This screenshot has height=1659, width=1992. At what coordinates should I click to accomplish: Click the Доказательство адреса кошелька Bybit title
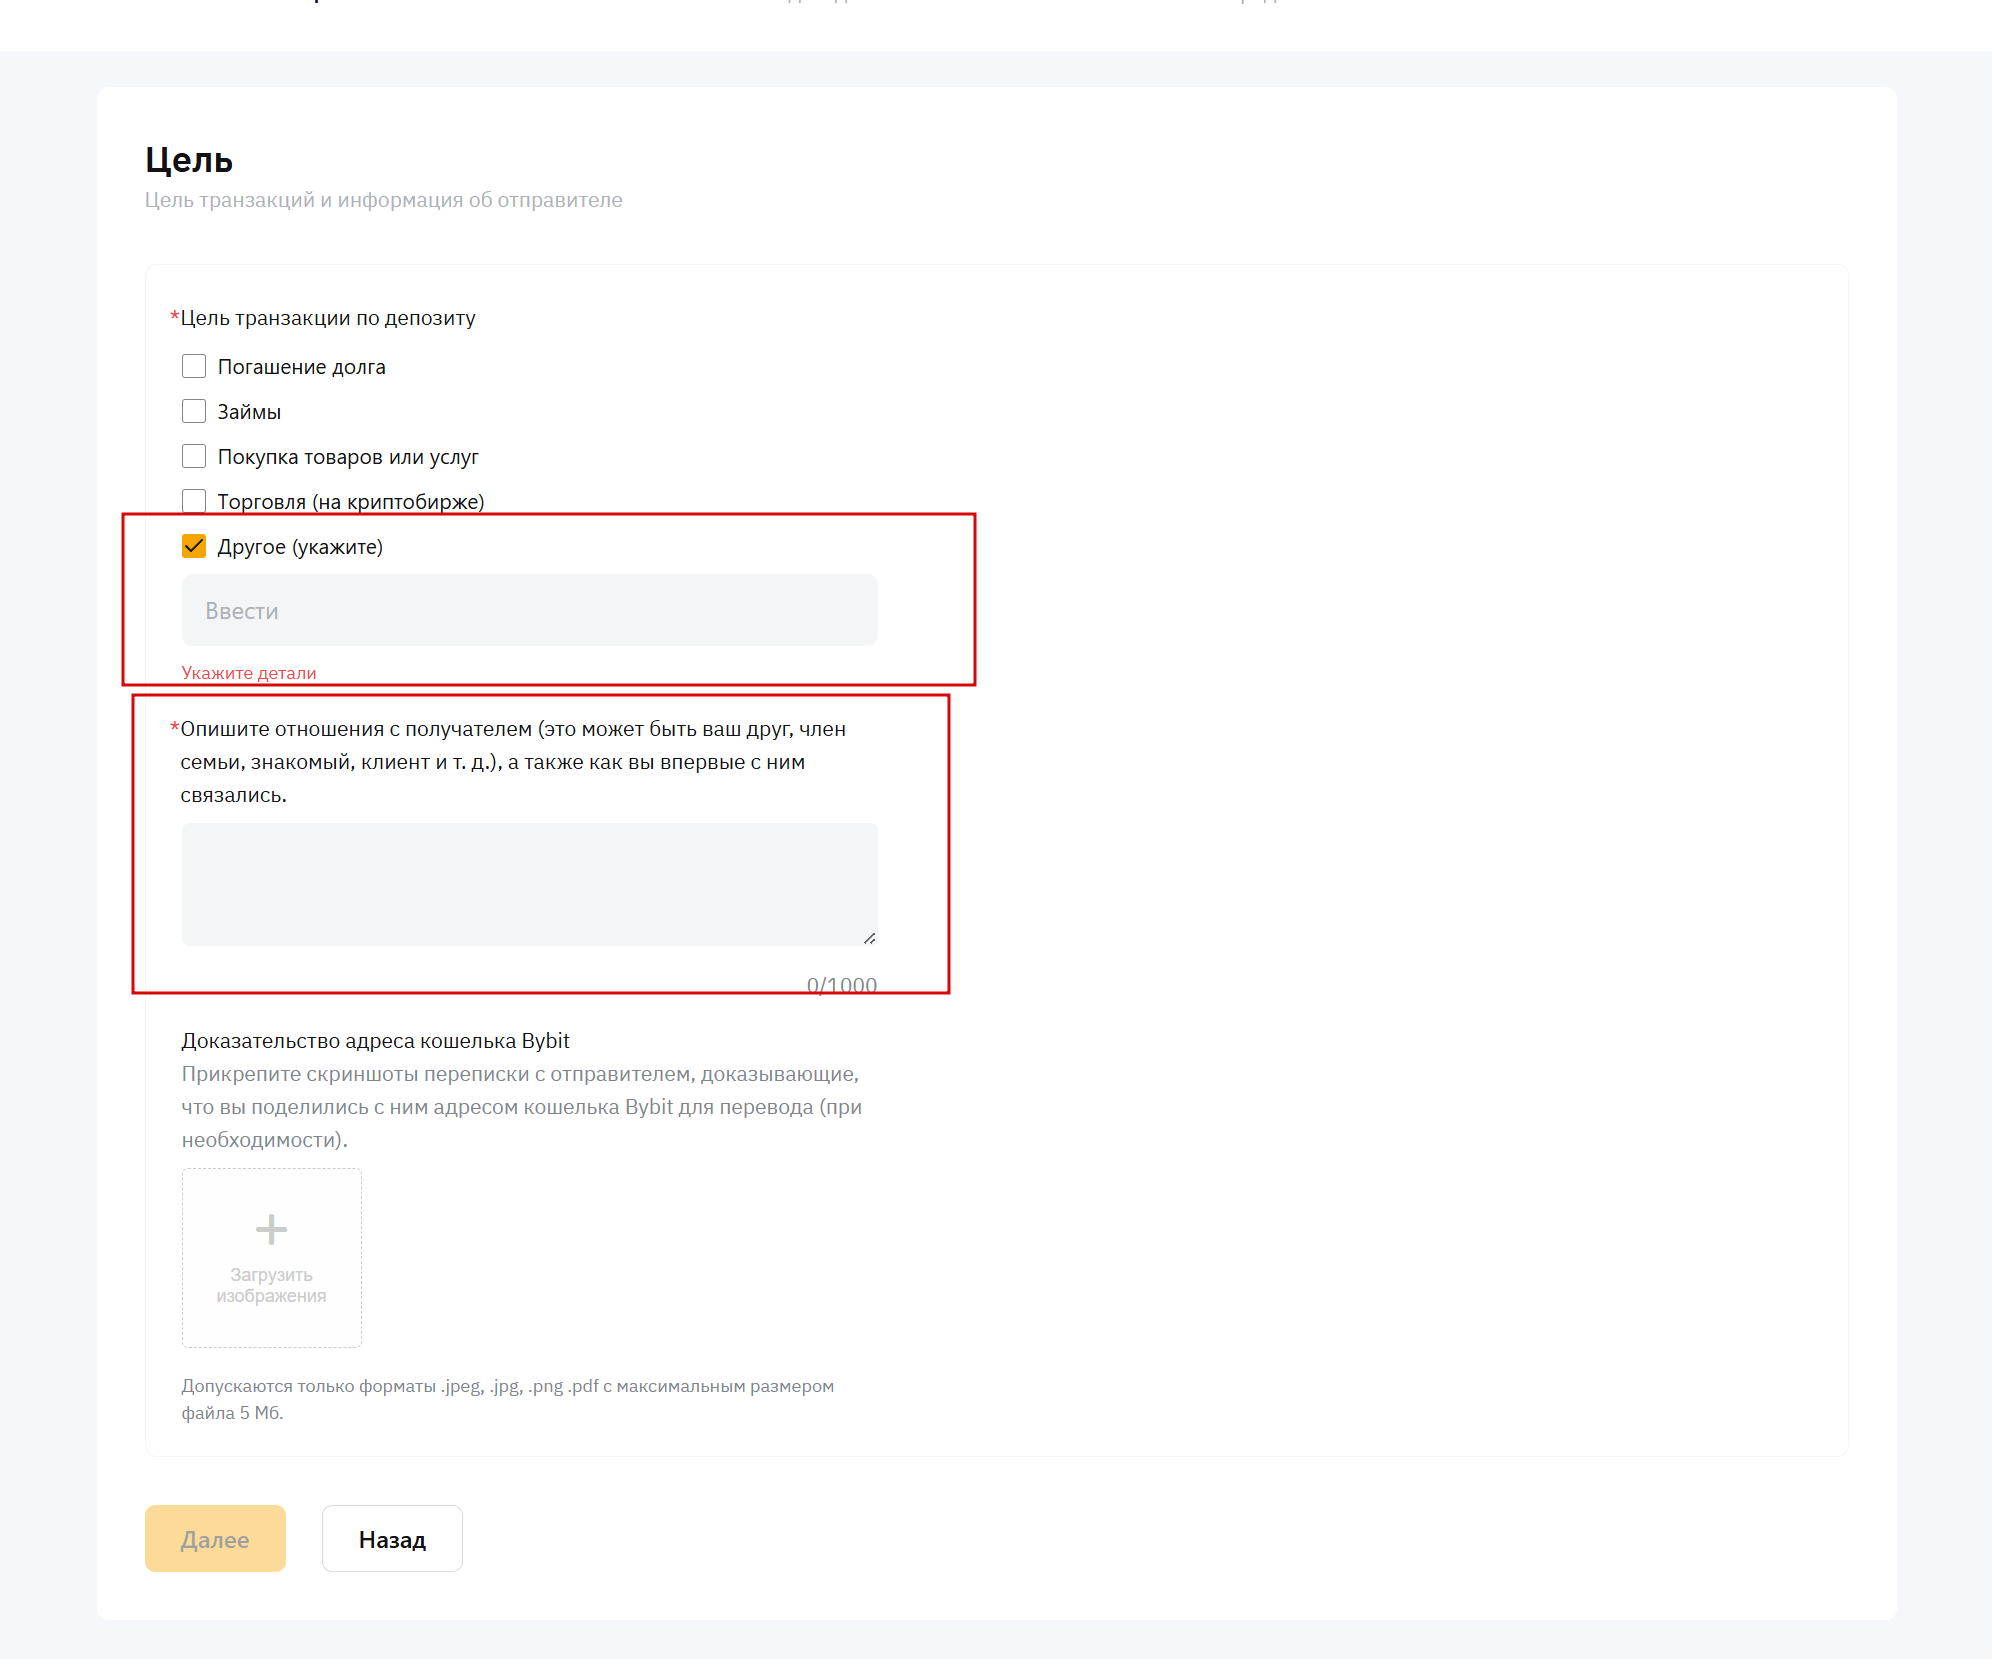click(375, 1041)
